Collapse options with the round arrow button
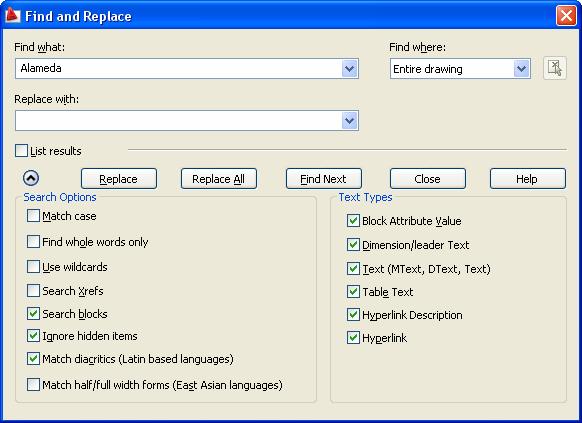Viewport: 582px width, 423px height. pos(31,178)
